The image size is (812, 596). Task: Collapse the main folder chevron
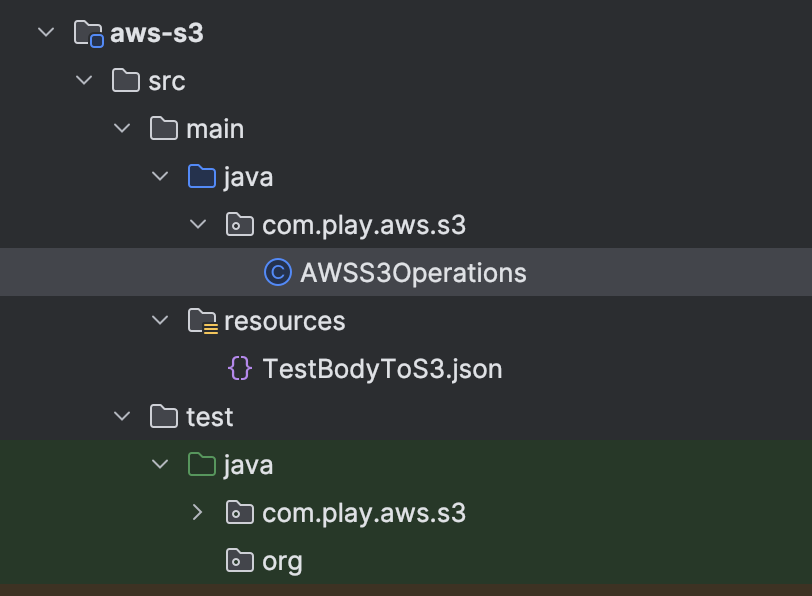[122, 128]
